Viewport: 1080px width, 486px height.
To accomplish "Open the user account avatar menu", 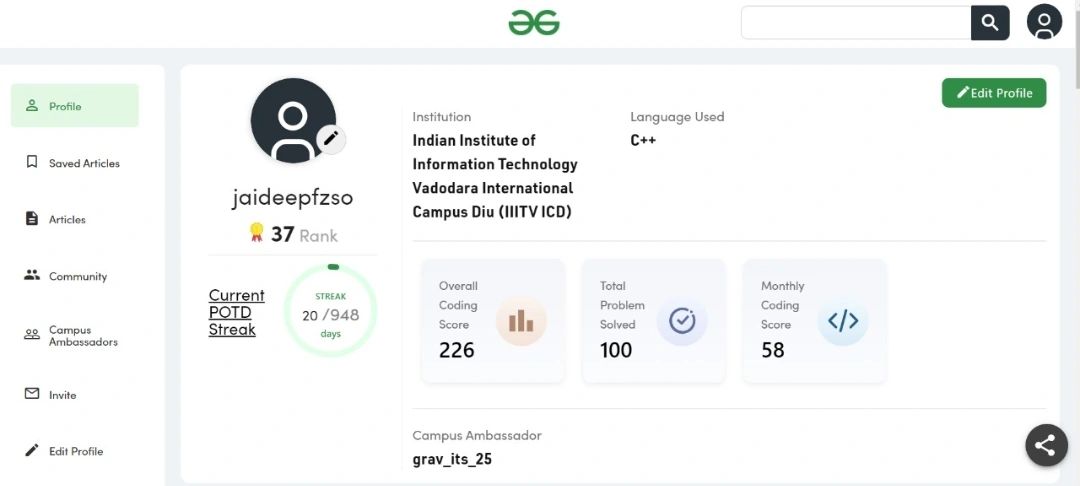I will click(x=1044, y=22).
